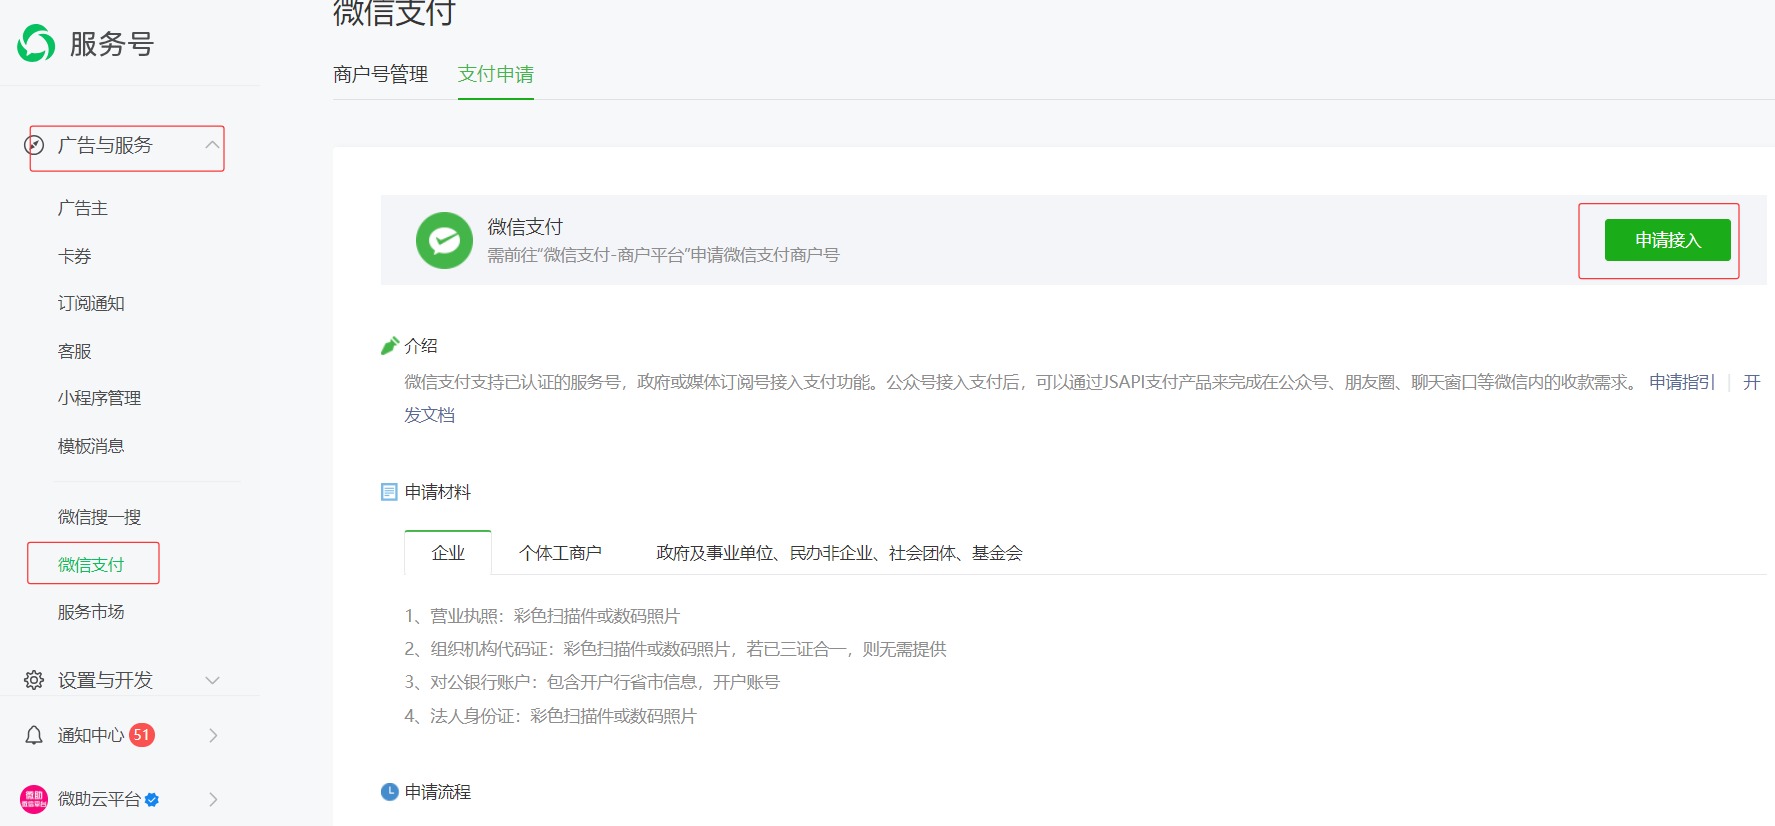The height and width of the screenshot is (826, 1775).
Task: Click the line 1、营业执照
Action: pos(542,616)
